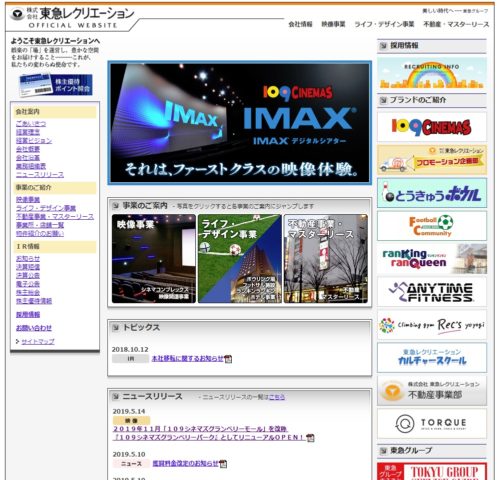Click the 2018.10.12 topic date text
This screenshot has width=500, height=480.
[x=130, y=349]
